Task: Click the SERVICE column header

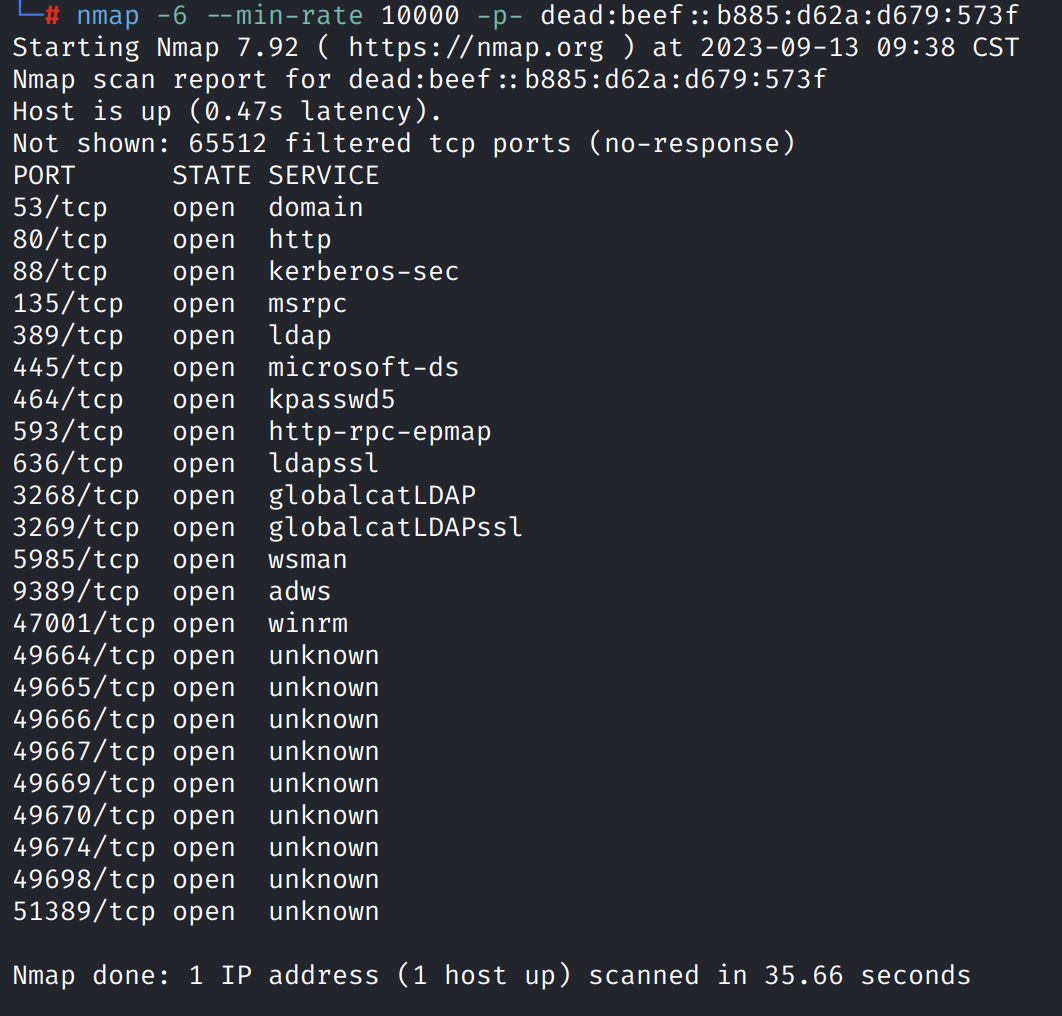Action: click(323, 175)
